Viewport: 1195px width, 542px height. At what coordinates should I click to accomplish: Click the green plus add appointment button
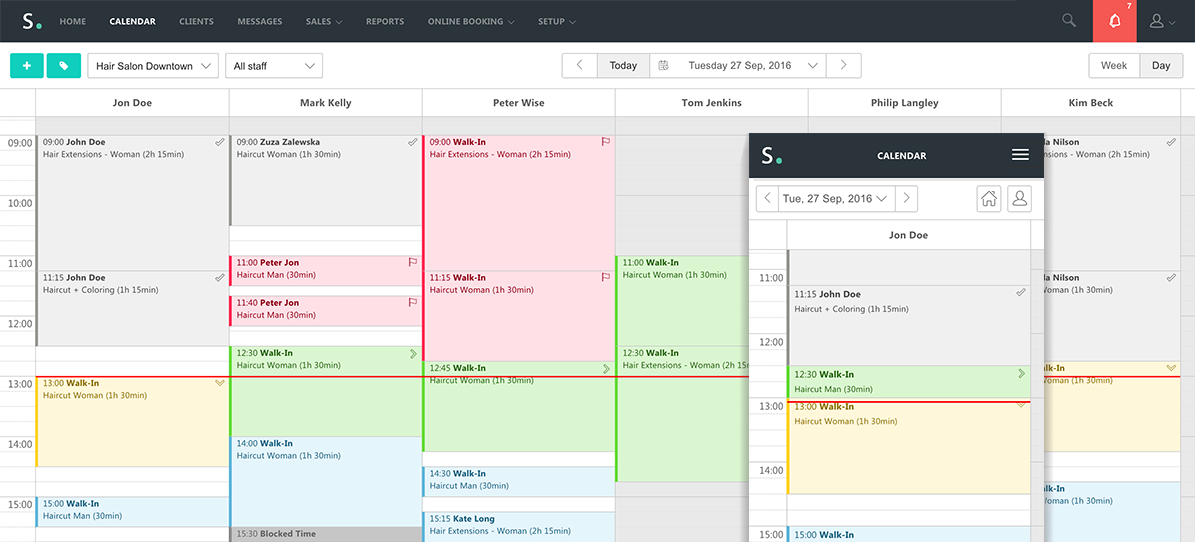click(x=26, y=66)
